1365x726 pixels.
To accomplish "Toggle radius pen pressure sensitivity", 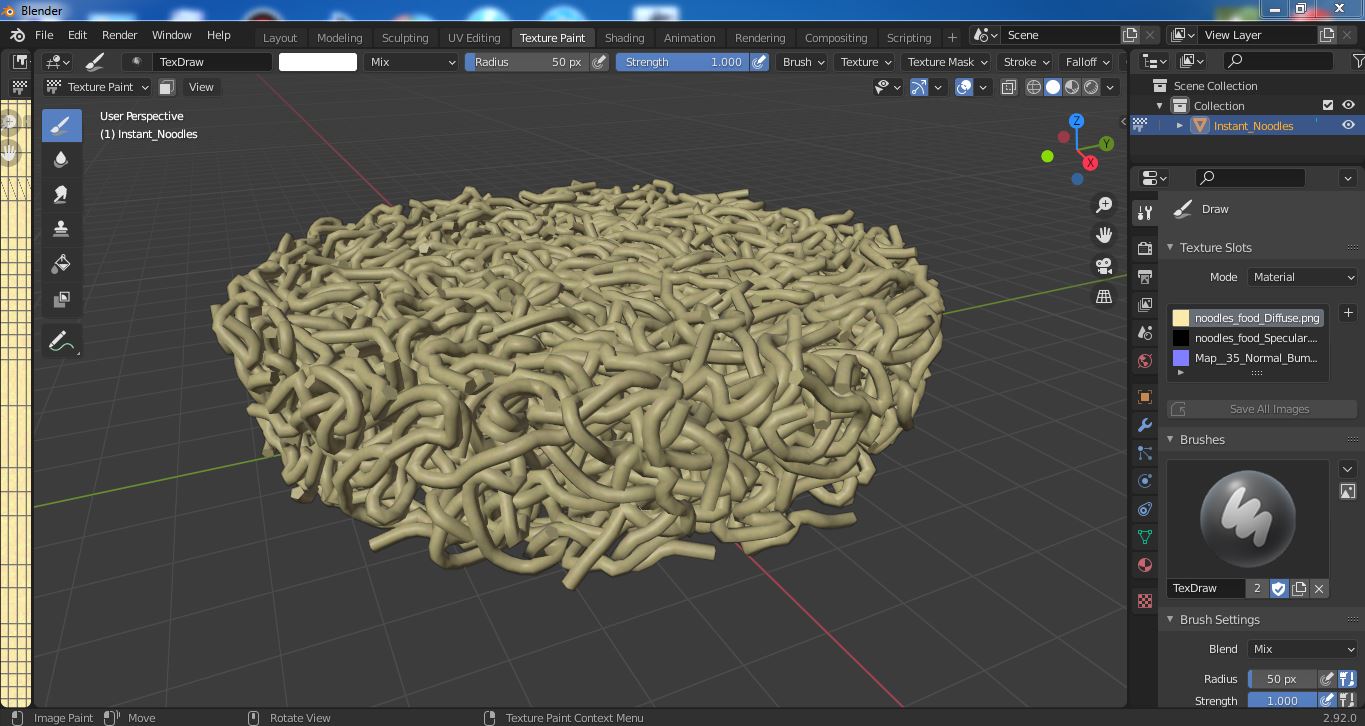I will point(599,62).
